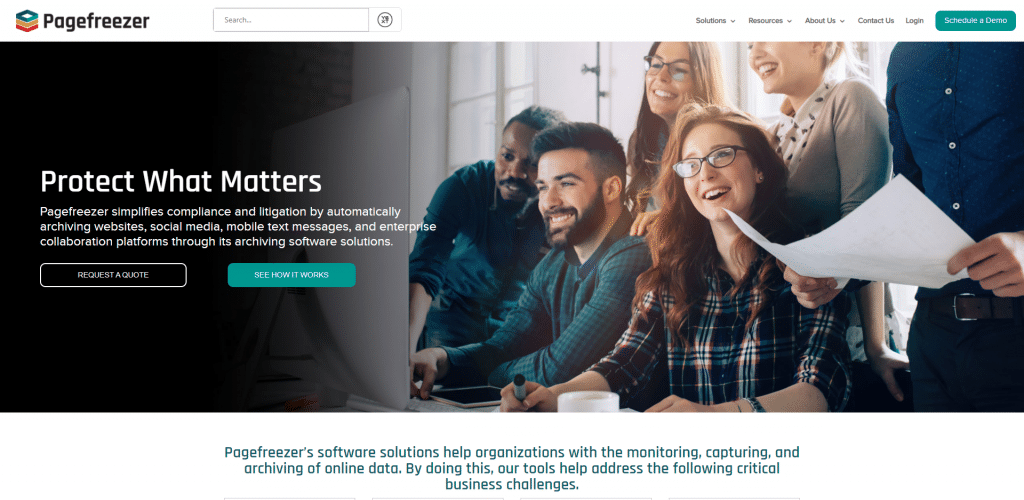Click the hero description paragraph text

[238, 227]
